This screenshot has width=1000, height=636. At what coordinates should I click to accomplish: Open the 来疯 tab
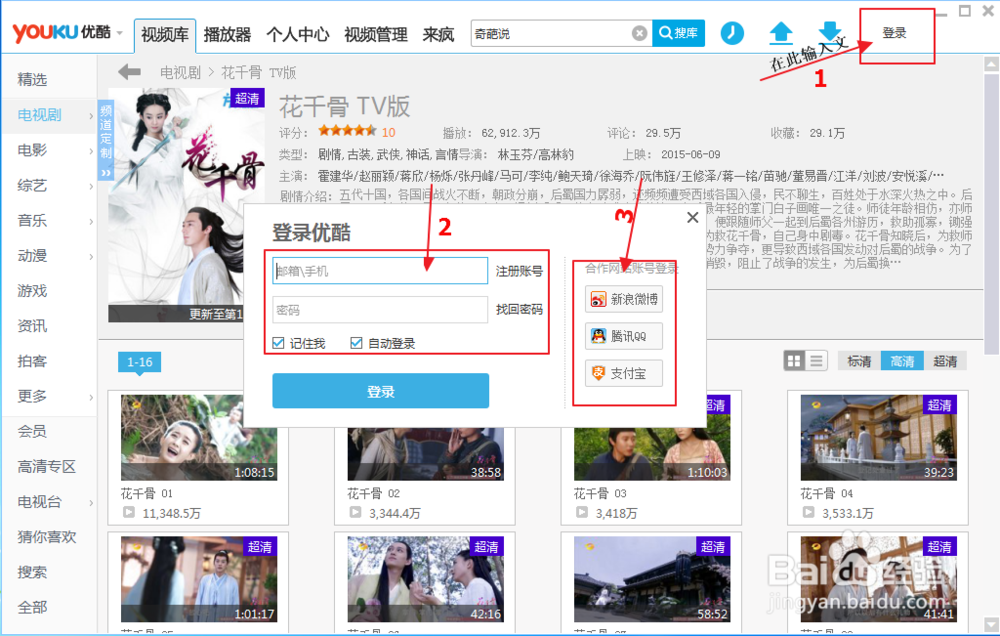click(x=438, y=34)
